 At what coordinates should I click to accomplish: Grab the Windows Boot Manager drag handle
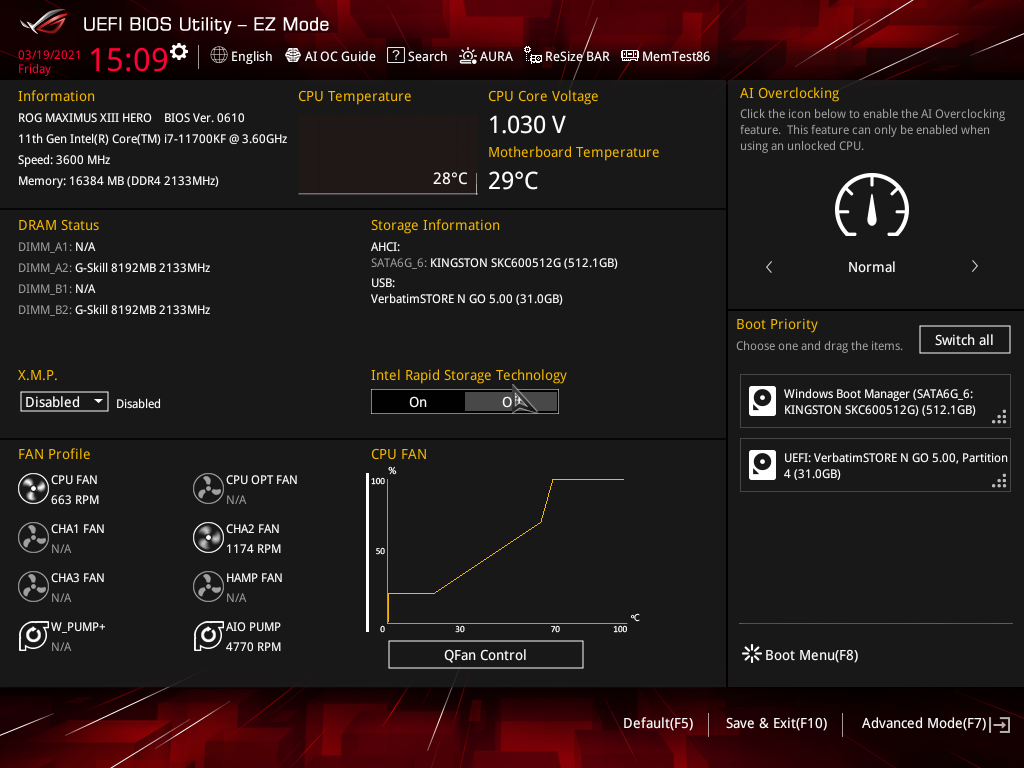[x=999, y=417]
